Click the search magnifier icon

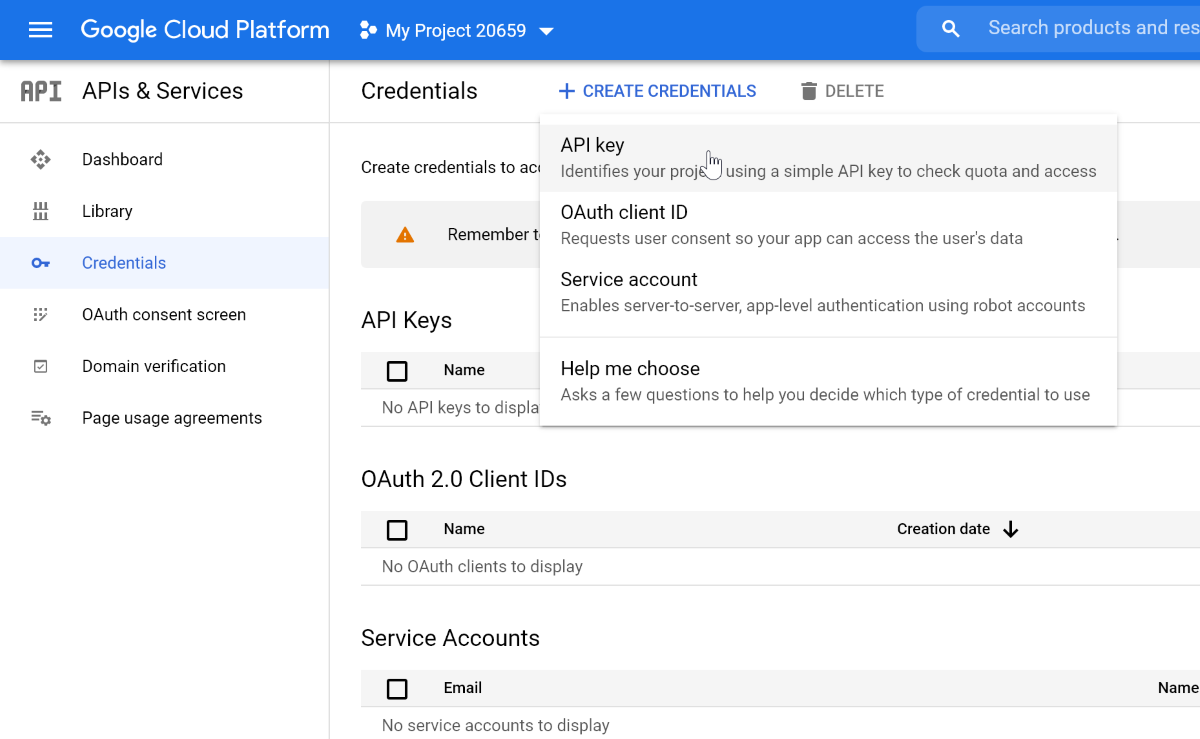[951, 29]
